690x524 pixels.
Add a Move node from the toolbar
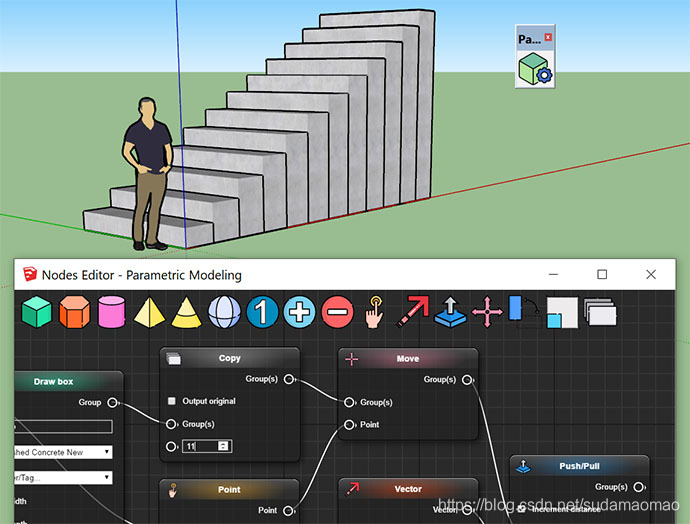pyautogui.click(x=487, y=312)
